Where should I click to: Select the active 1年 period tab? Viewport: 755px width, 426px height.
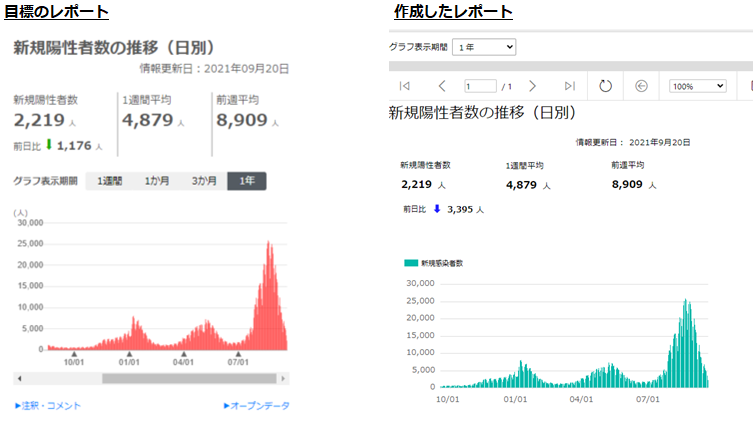pyautogui.click(x=246, y=181)
